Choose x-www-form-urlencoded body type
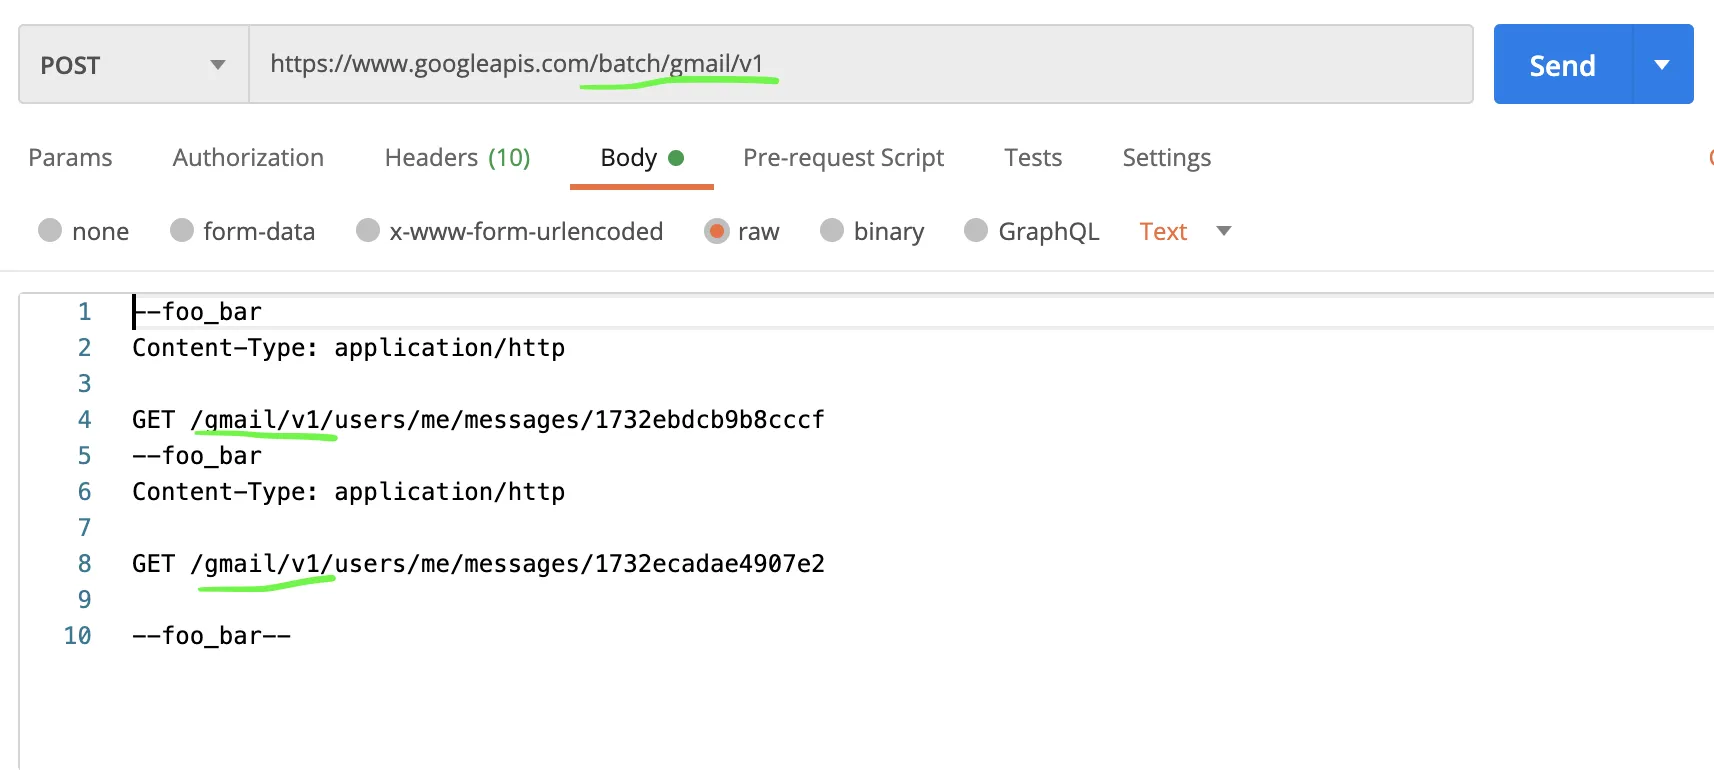The height and width of the screenshot is (770, 1714). (368, 231)
